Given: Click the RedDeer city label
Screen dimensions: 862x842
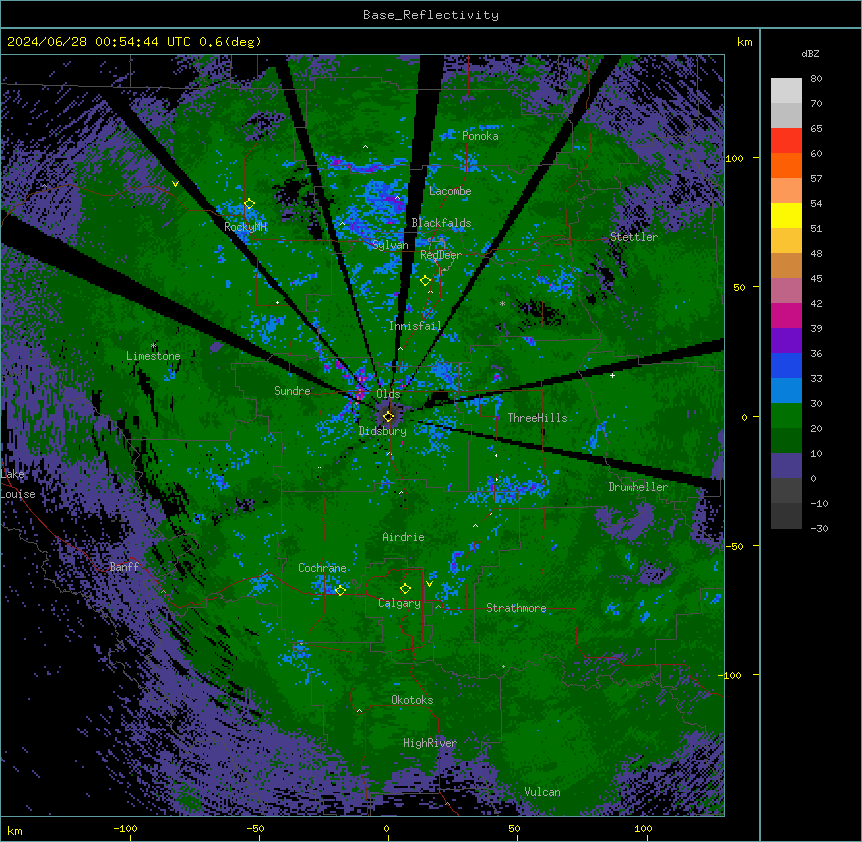Looking at the screenshot, I should pyautogui.click(x=441, y=255).
